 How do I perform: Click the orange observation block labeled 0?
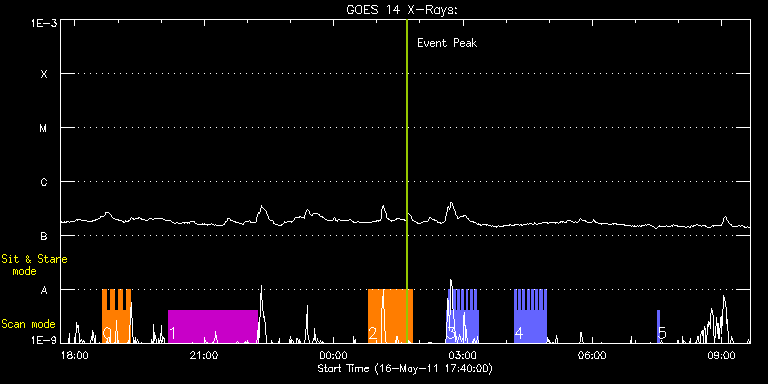click(x=117, y=316)
